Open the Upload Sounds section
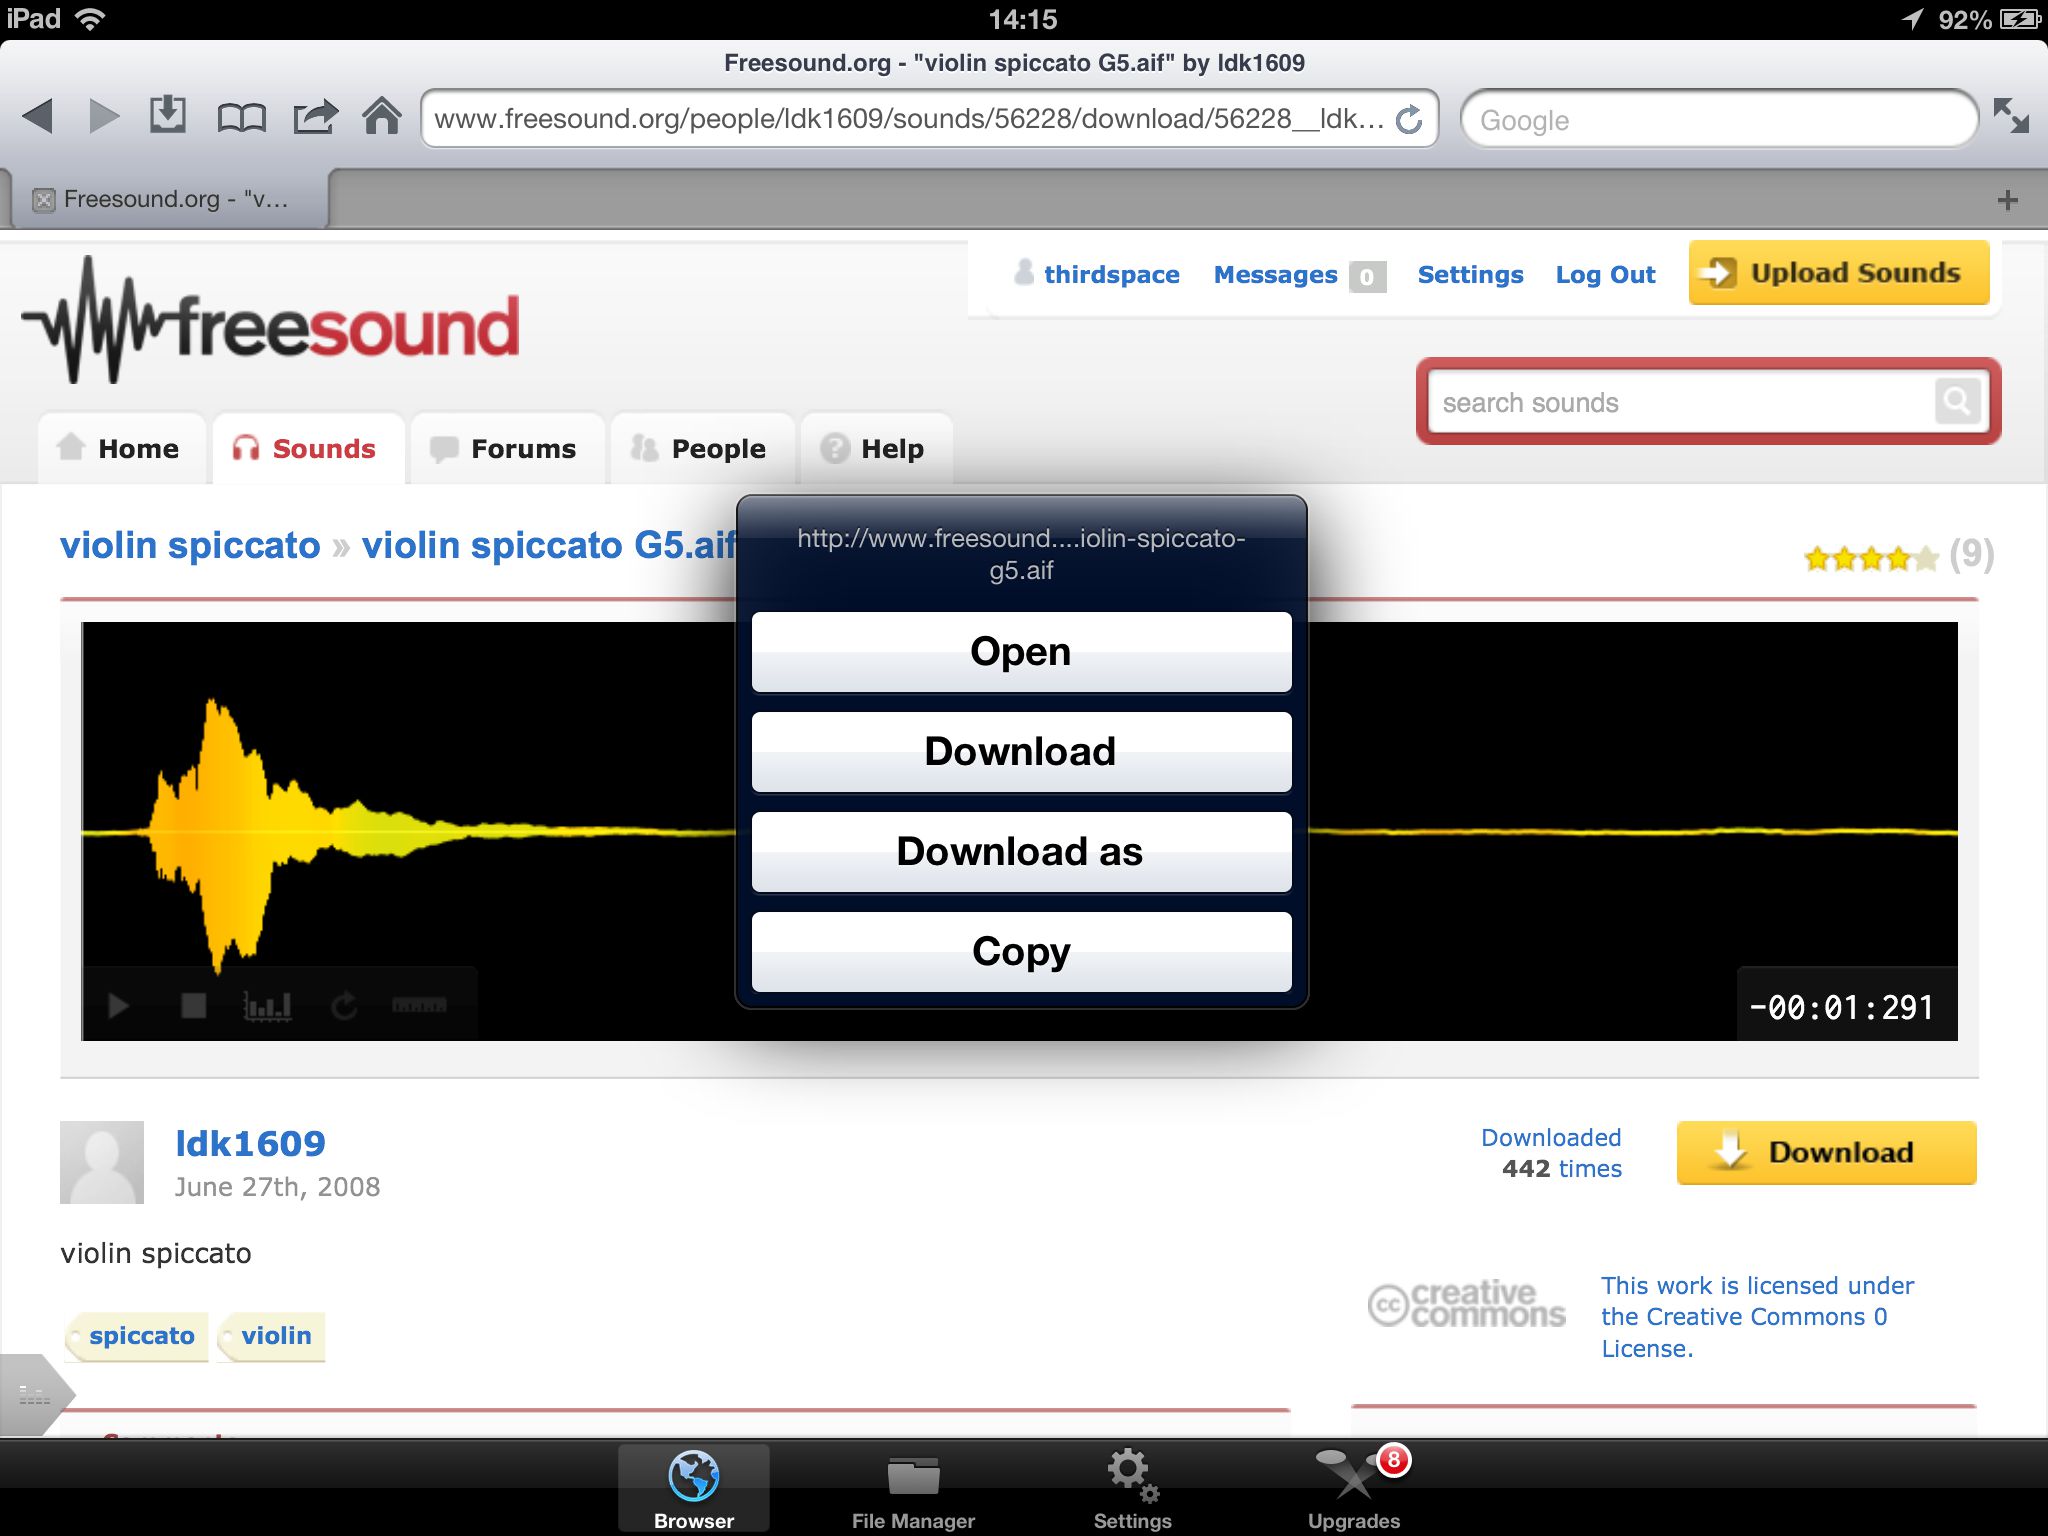Image resolution: width=2048 pixels, height=1536 pixels. pos(1840,273)
